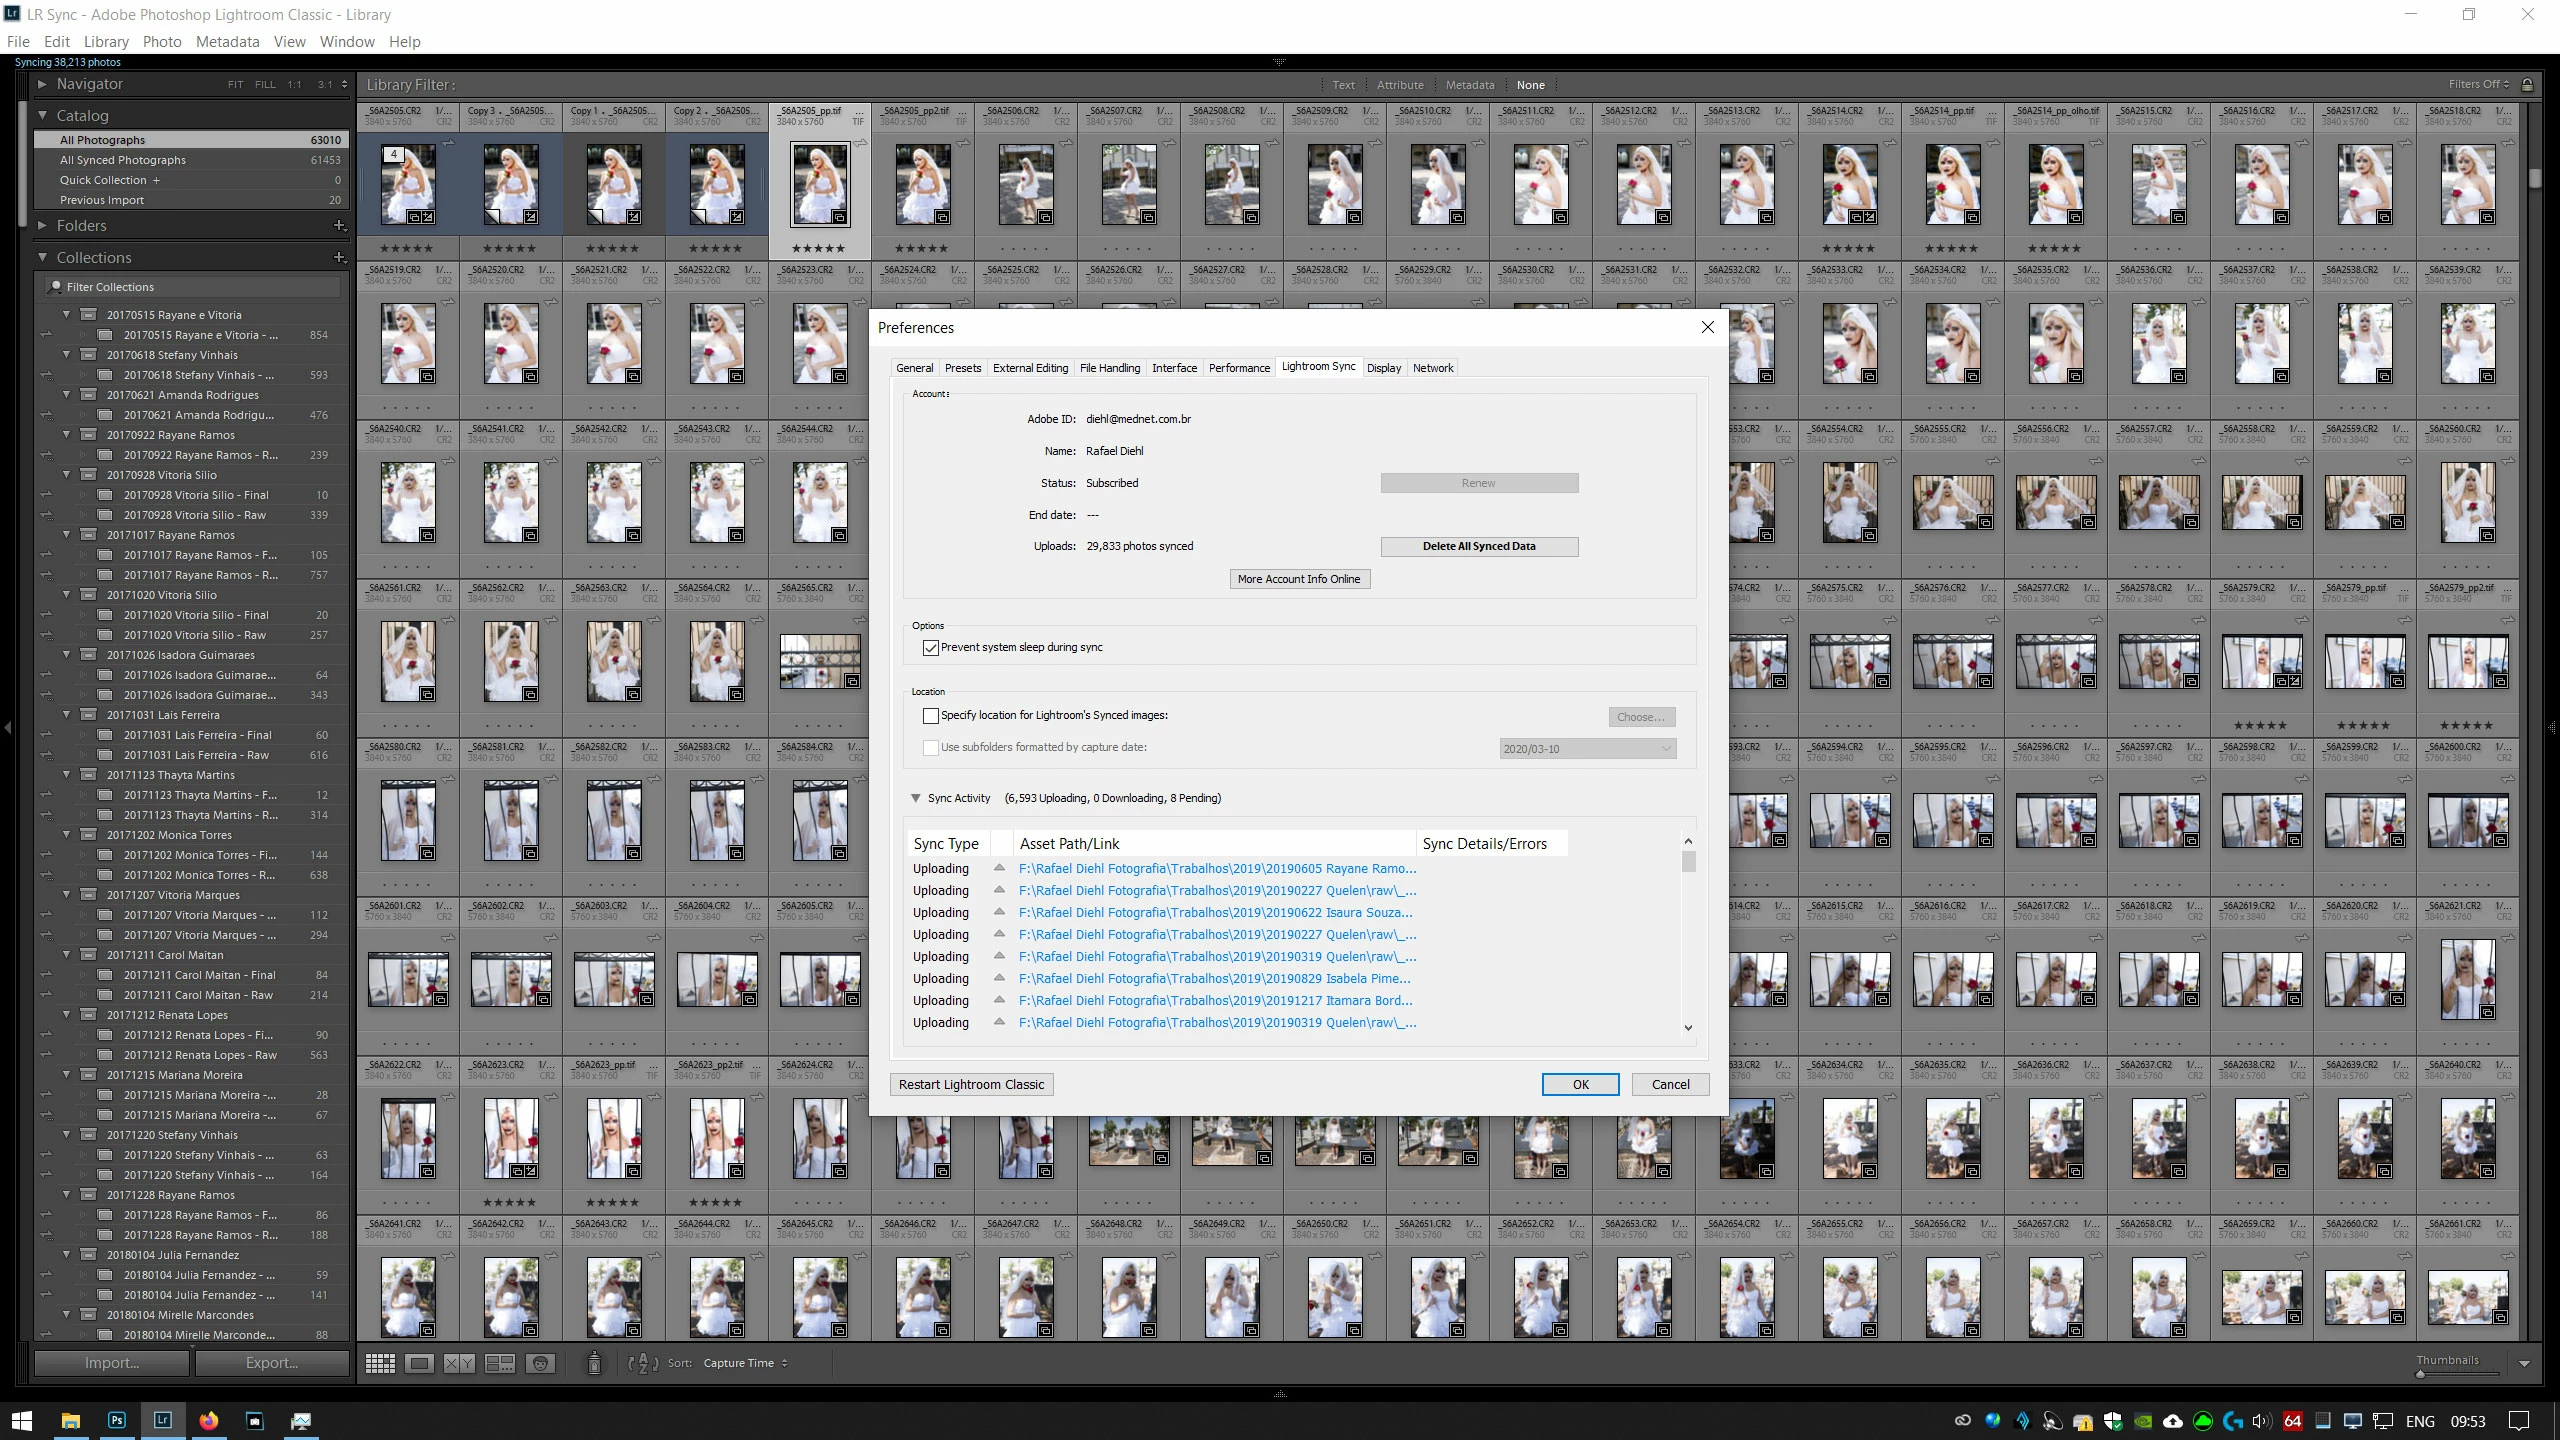
Task: Open Survey view icon
Action: coord(500,1364)
